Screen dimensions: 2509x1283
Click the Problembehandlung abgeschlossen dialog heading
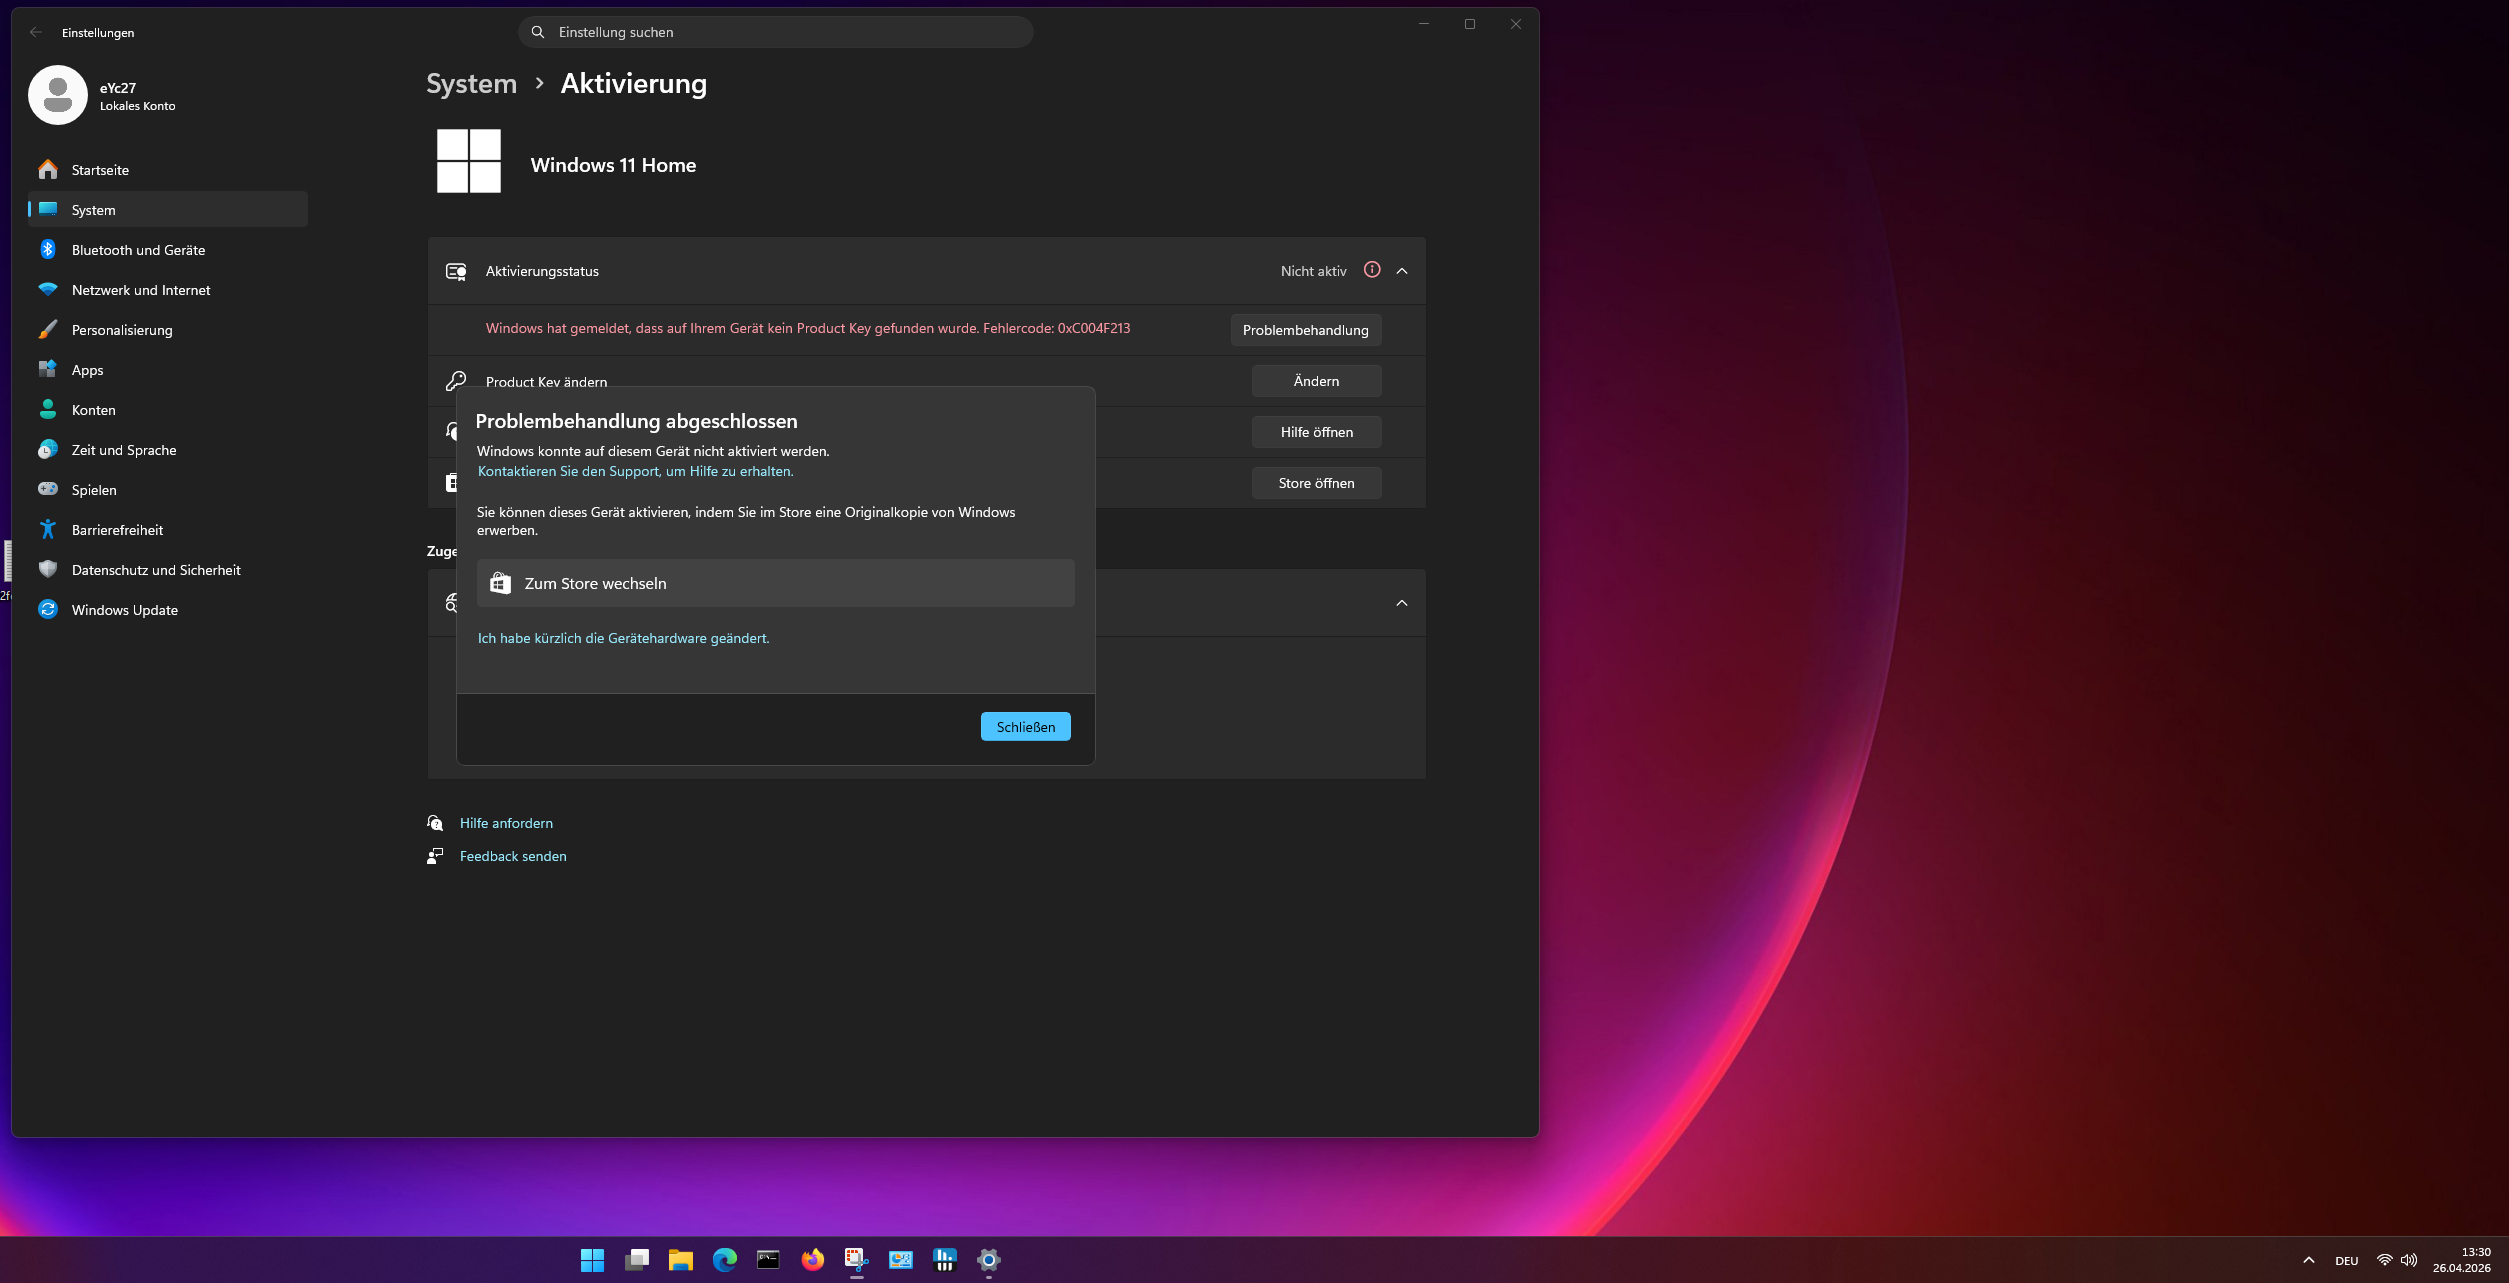[637, 421]
